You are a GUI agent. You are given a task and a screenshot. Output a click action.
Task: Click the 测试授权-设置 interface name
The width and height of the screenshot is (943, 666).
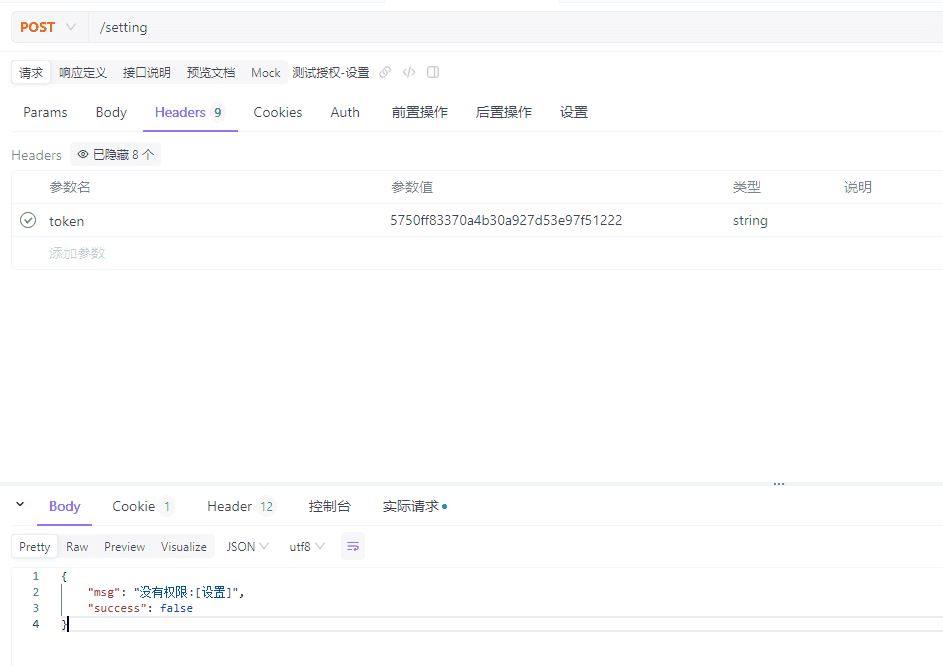[331, 73]
